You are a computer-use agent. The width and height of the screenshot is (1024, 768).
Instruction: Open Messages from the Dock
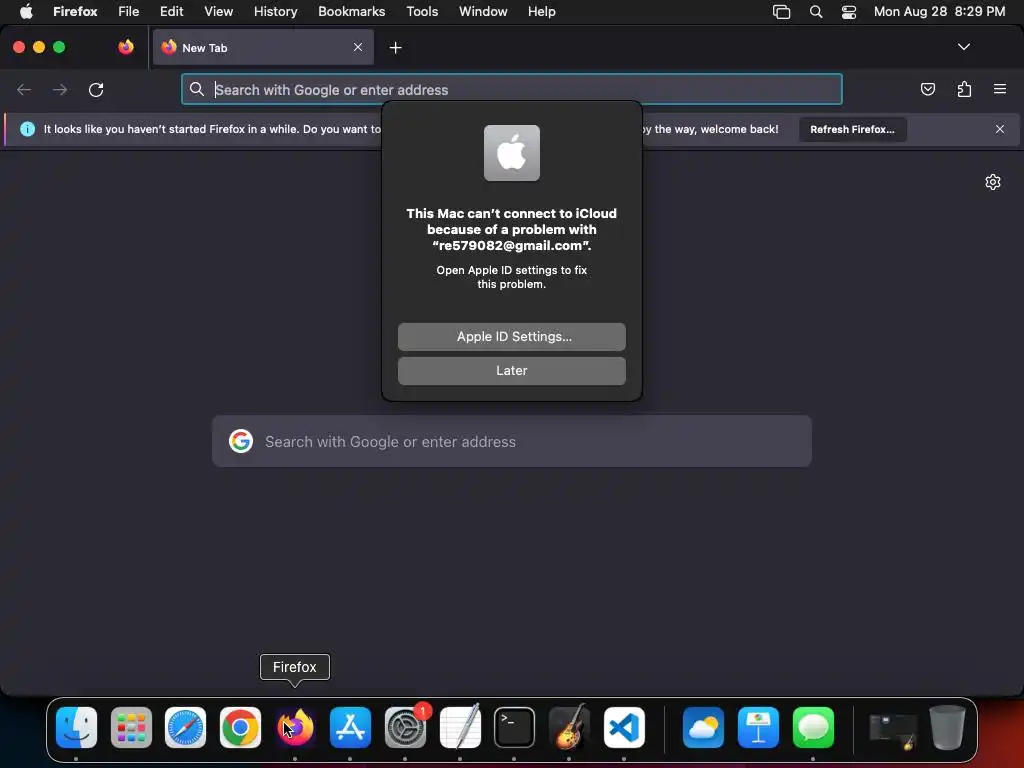pyautogui.click(x=813, y=727)
